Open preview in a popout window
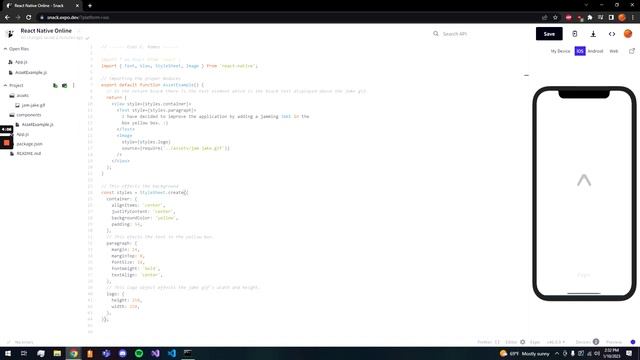Image resolution: width=640 pixels, height=360 pixels. pos(631,51)
